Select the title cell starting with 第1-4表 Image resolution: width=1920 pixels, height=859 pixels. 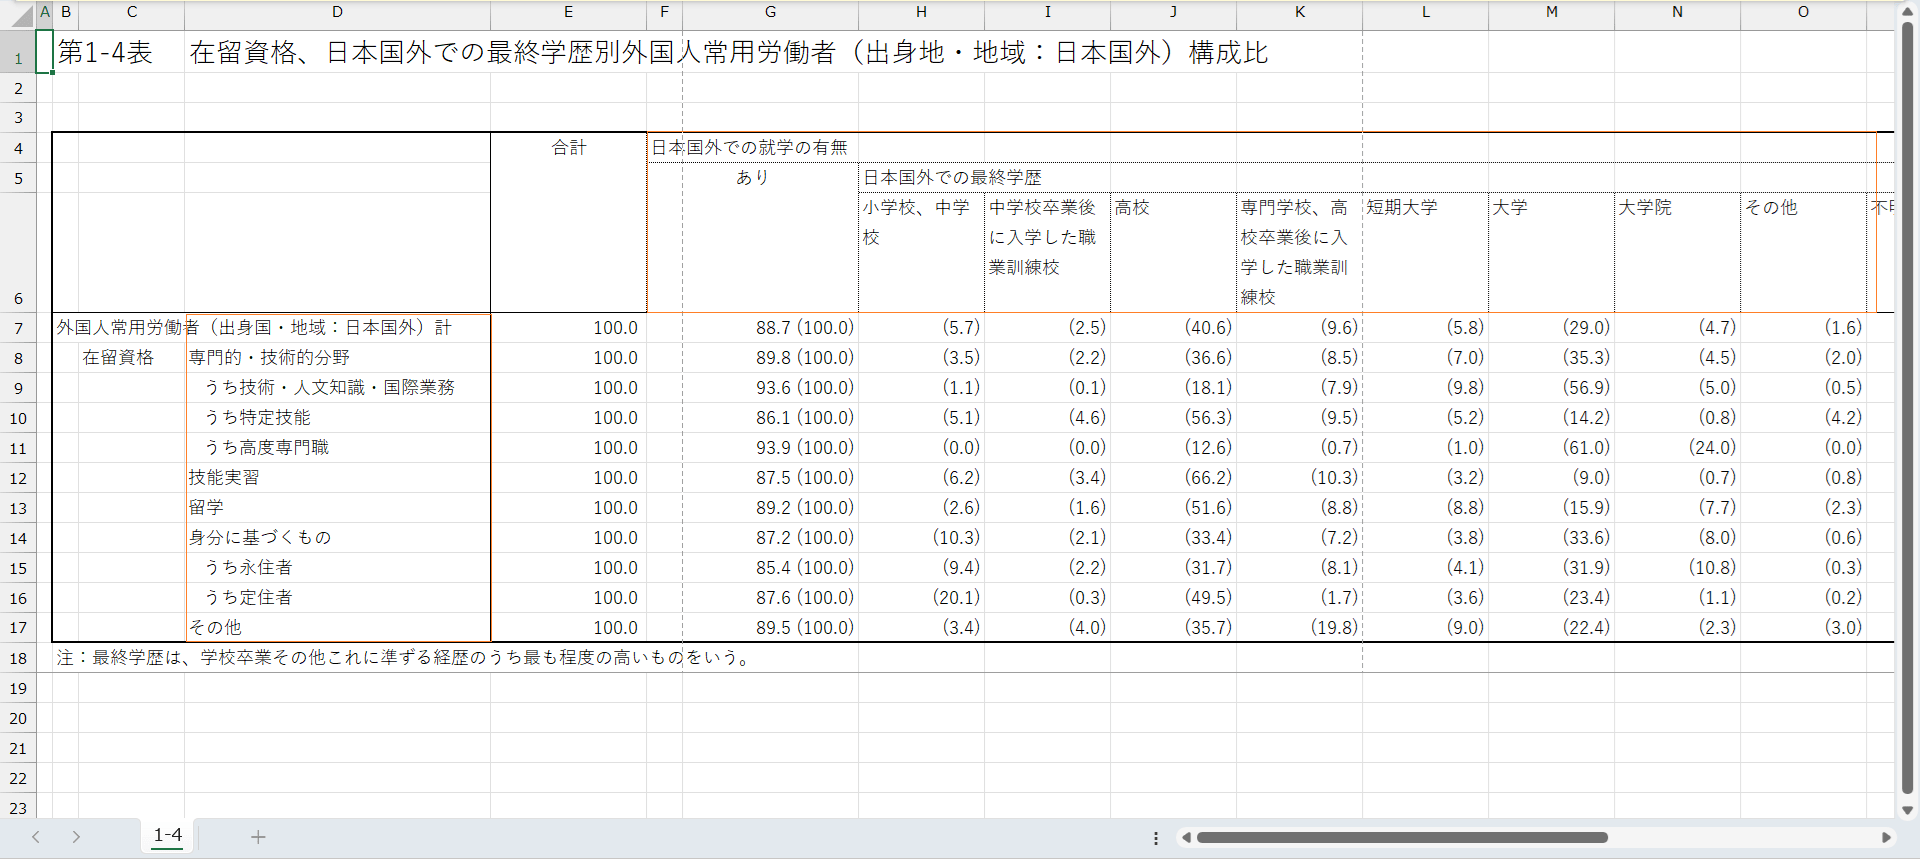coord(105,53)
